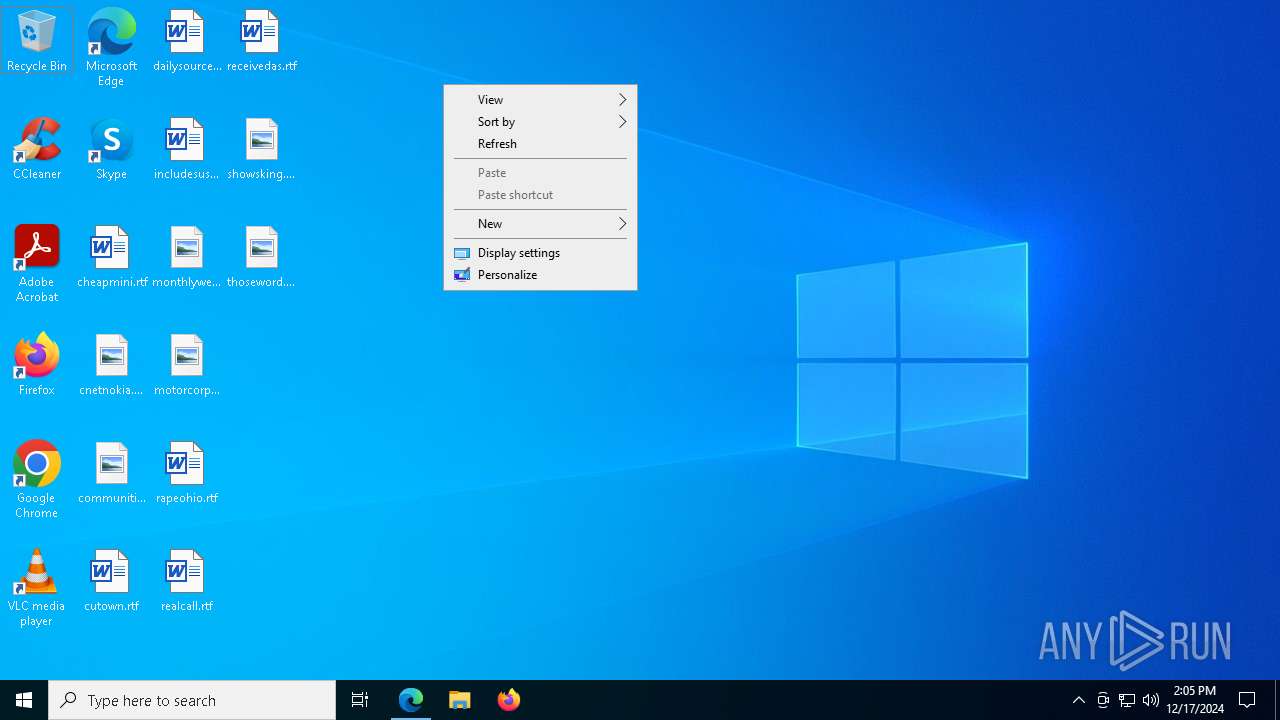Select the includesus document icon
This screenshot has height=720, width=1280.
(186, 148)
